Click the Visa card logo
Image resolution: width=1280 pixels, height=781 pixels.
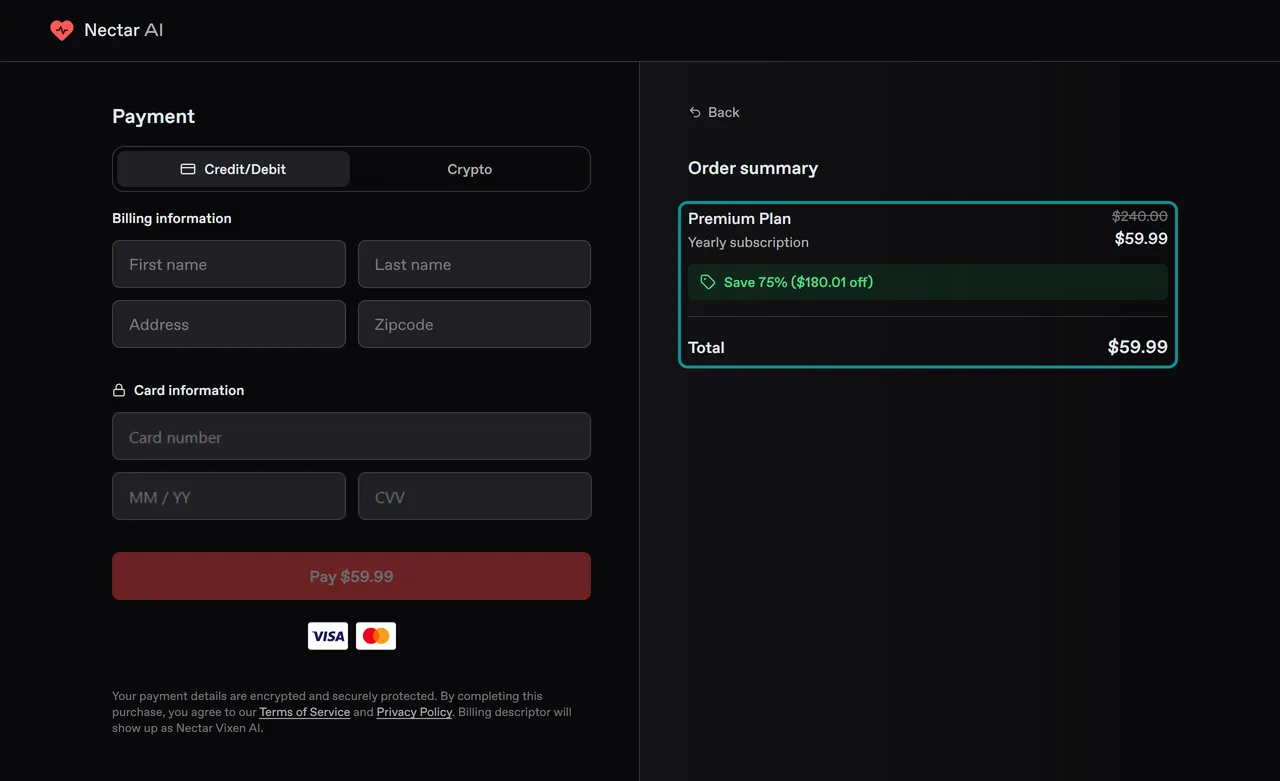[x=328, y=636]
